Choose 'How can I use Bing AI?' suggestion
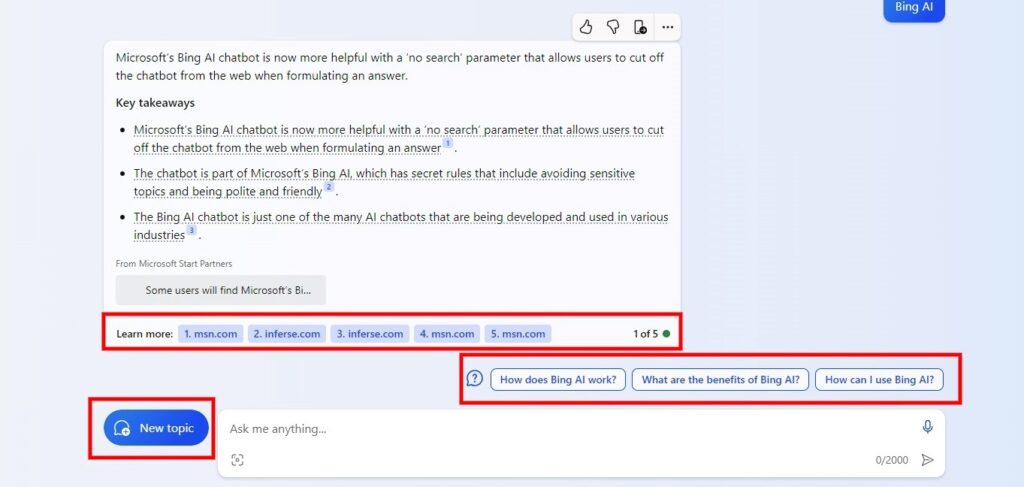 [x=879, y=380]
